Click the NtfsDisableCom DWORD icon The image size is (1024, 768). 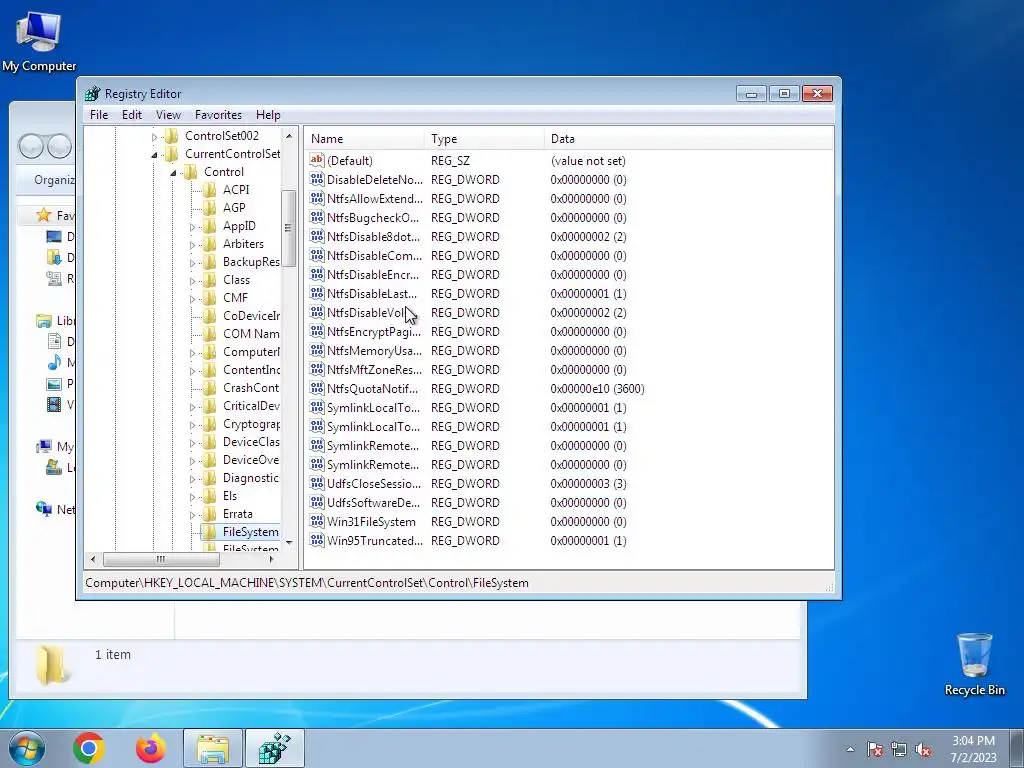(x=317, y=255)
